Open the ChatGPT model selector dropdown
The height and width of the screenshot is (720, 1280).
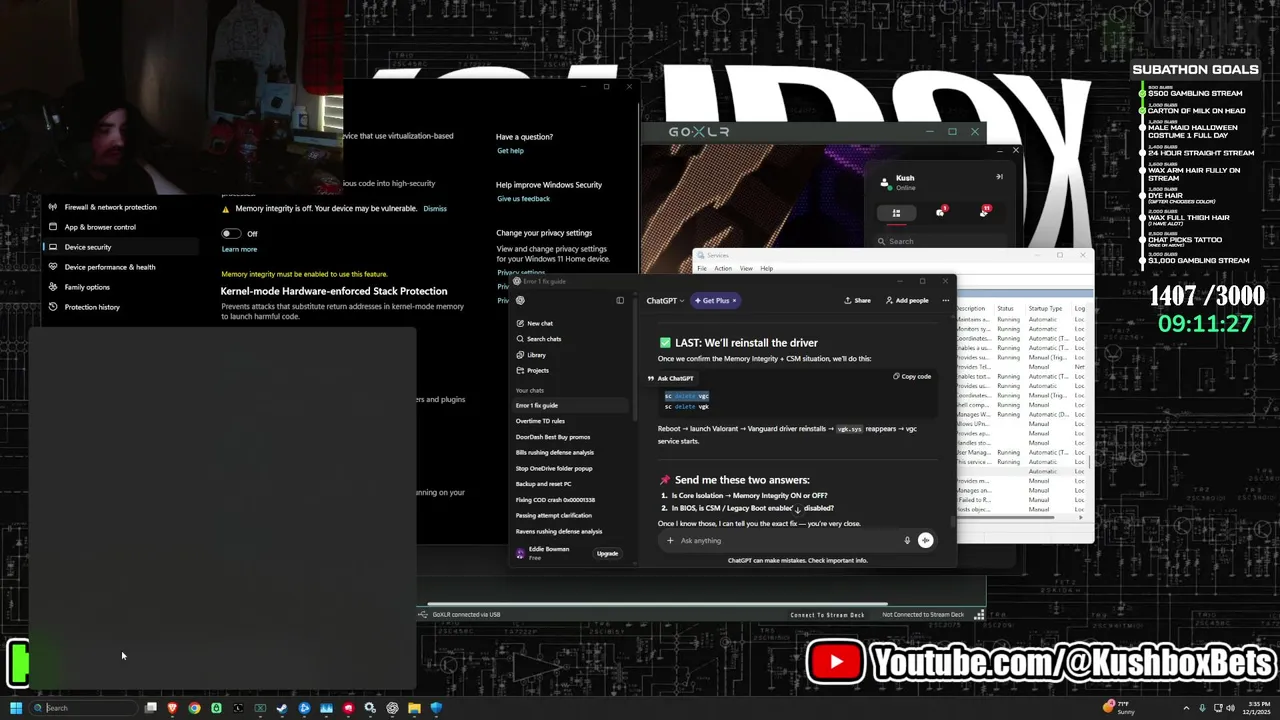(665, 300)
